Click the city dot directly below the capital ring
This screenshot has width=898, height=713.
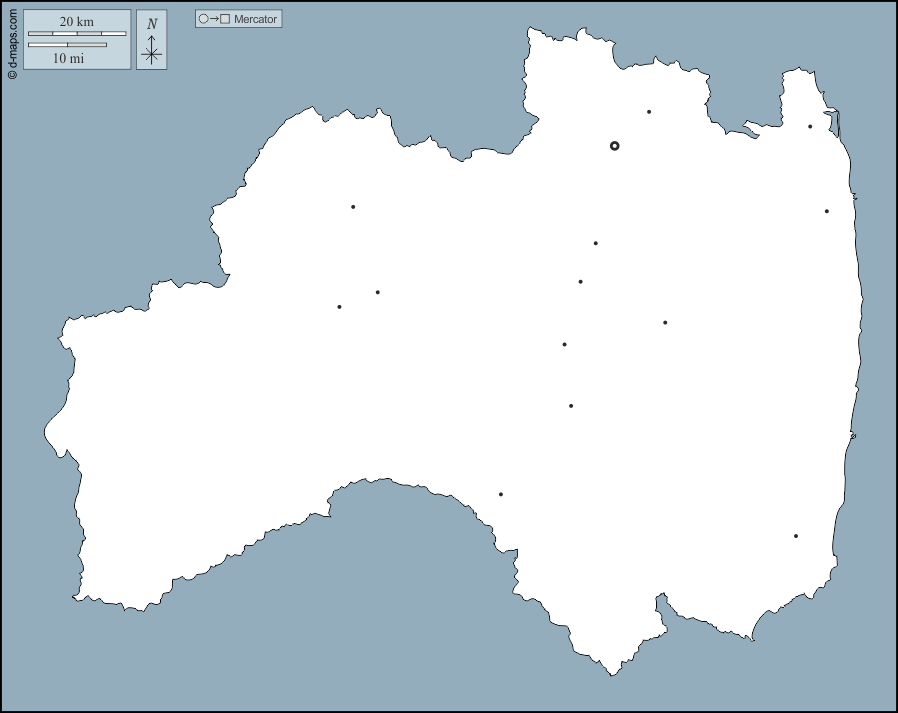596,243
